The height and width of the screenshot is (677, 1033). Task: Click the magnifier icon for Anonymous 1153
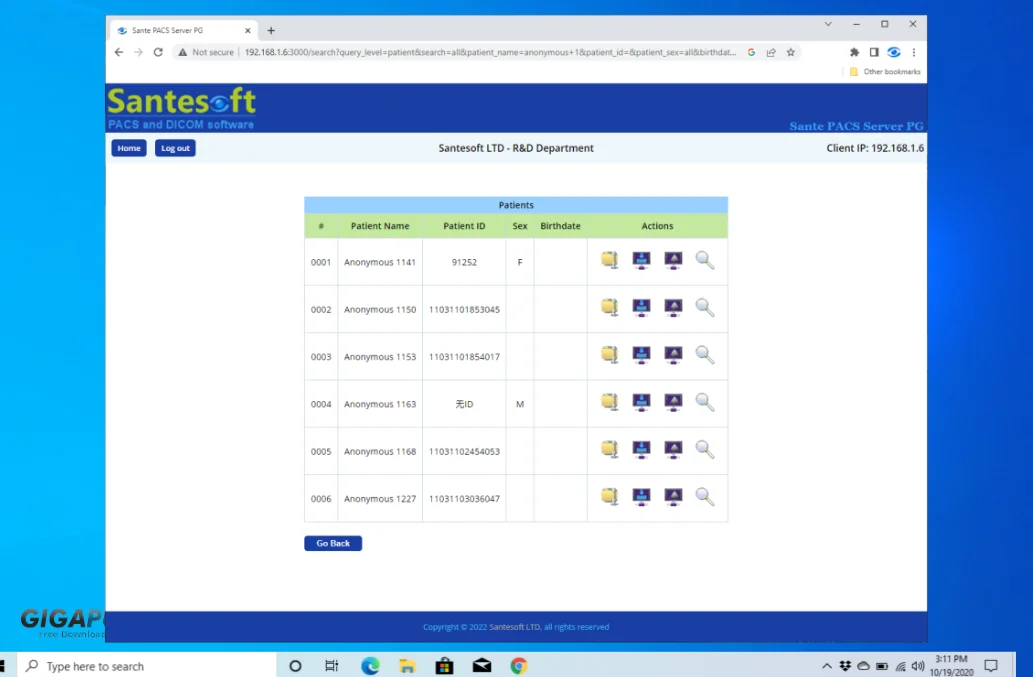pyautogui.click(x=704, y=355)
